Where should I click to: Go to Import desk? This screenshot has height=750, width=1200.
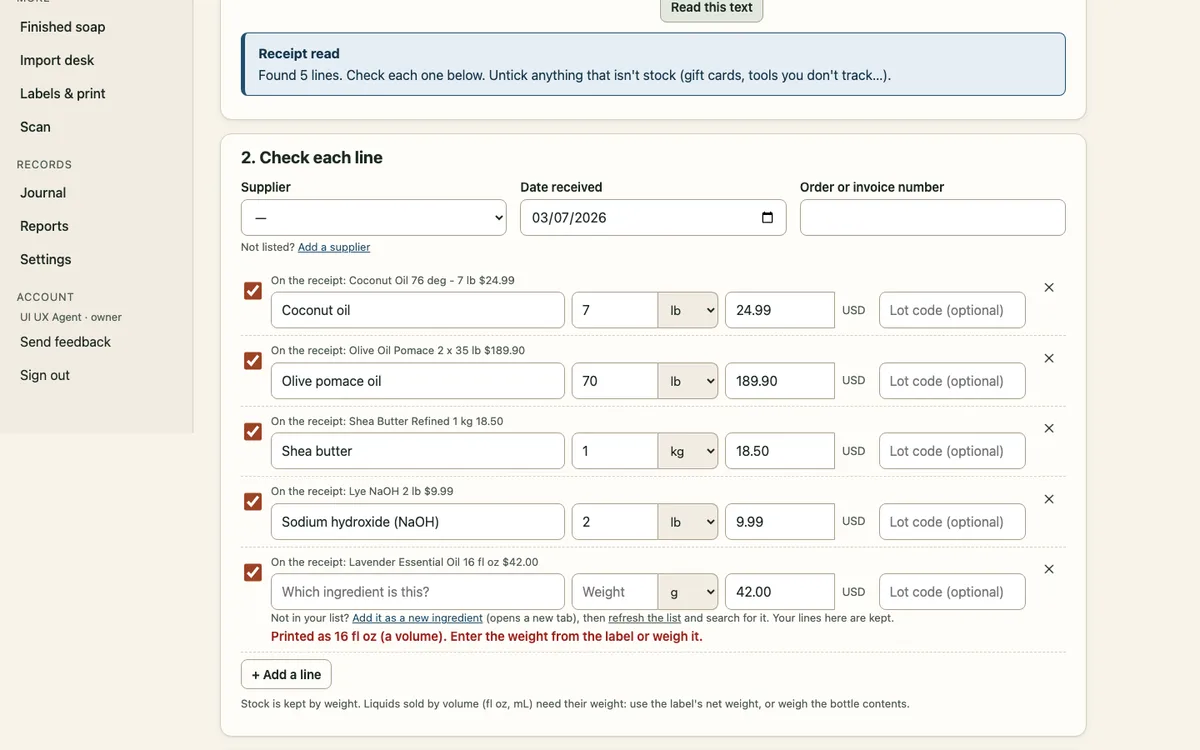click(x=57, y=60)
